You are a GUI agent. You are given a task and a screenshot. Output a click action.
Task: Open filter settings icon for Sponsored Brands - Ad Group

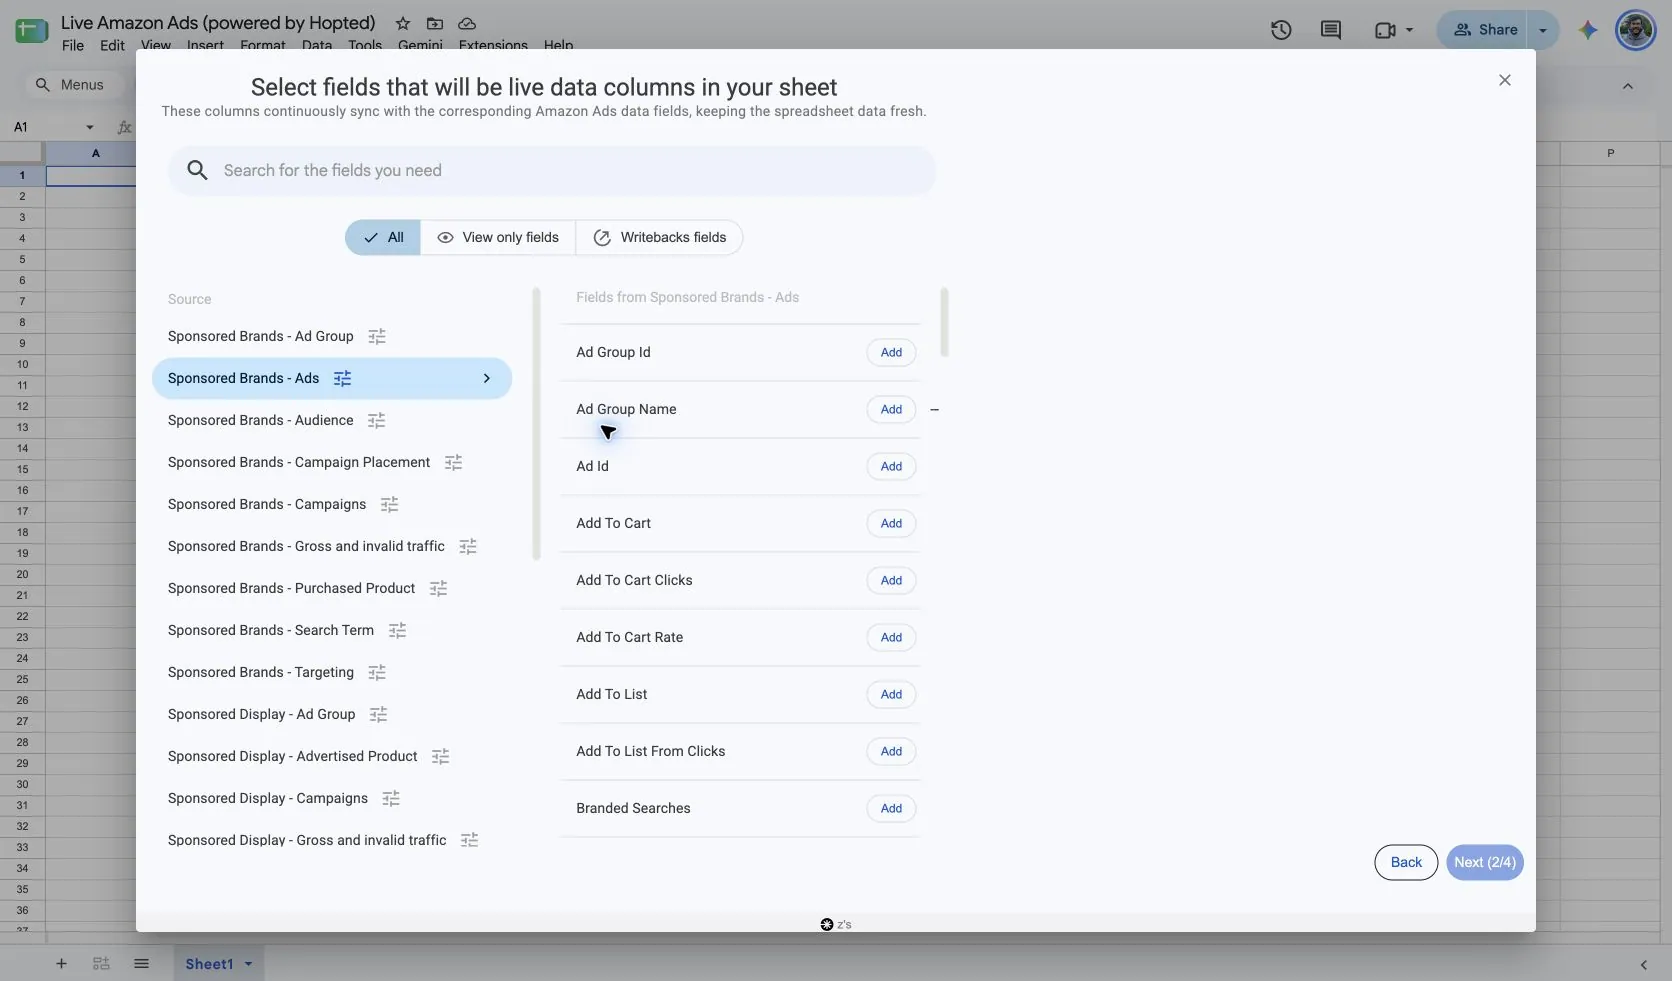point(377,337)
